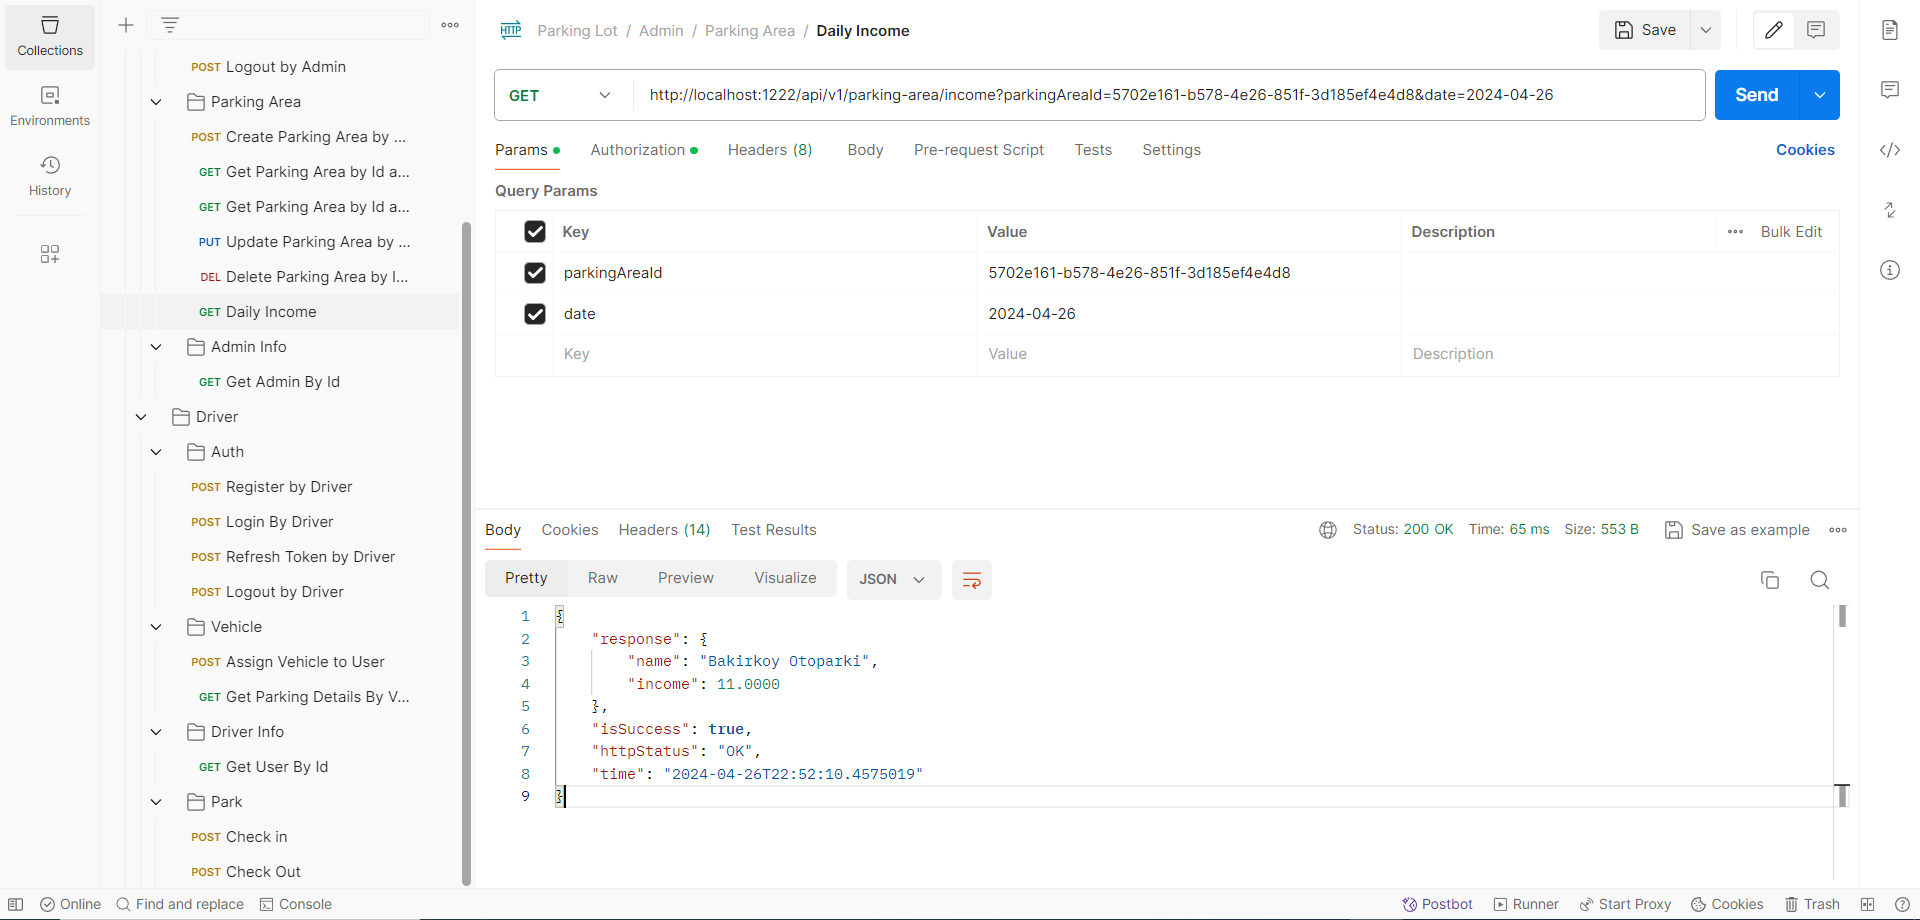The height and width of the screenshot is (920, 1920).
Task: Click the related requests icon in the right sidebar
Action: pyautogui.click(x=1890, y=210)
